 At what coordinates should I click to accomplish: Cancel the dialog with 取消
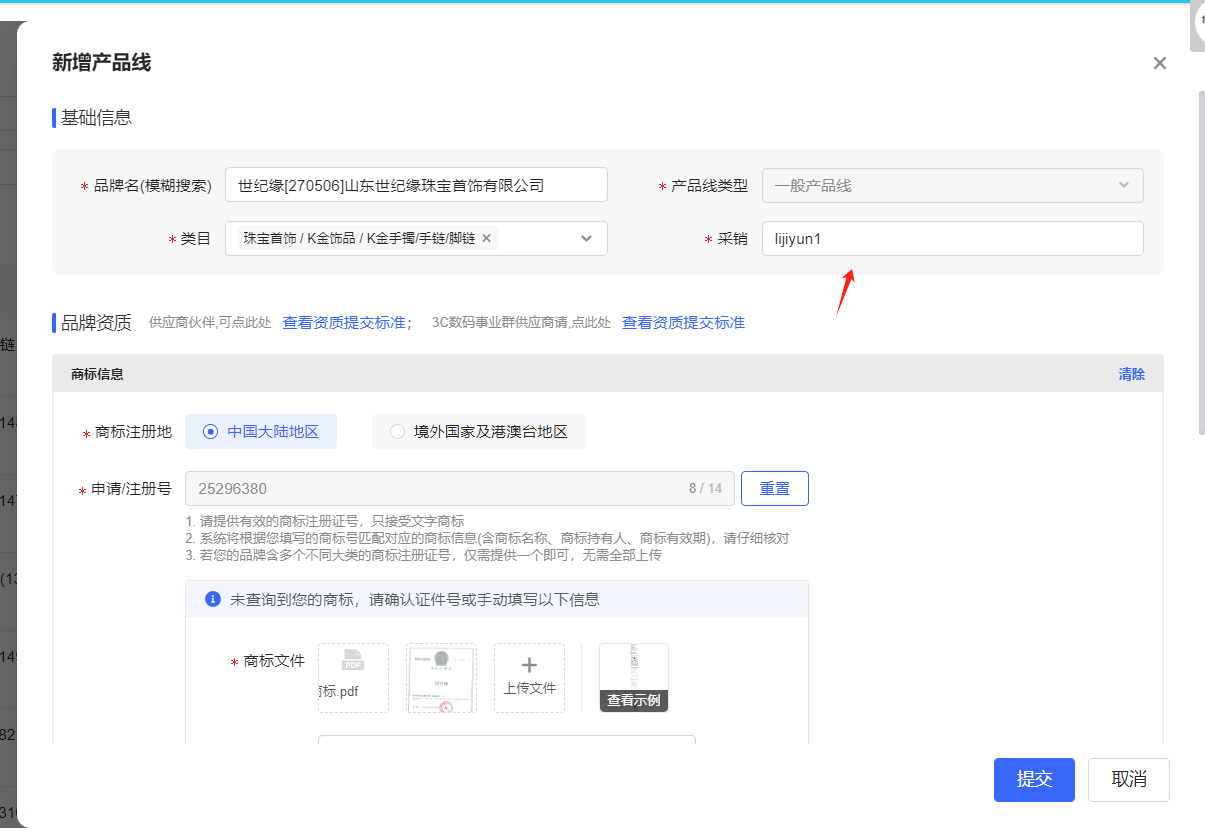[x=1128, y=780]
